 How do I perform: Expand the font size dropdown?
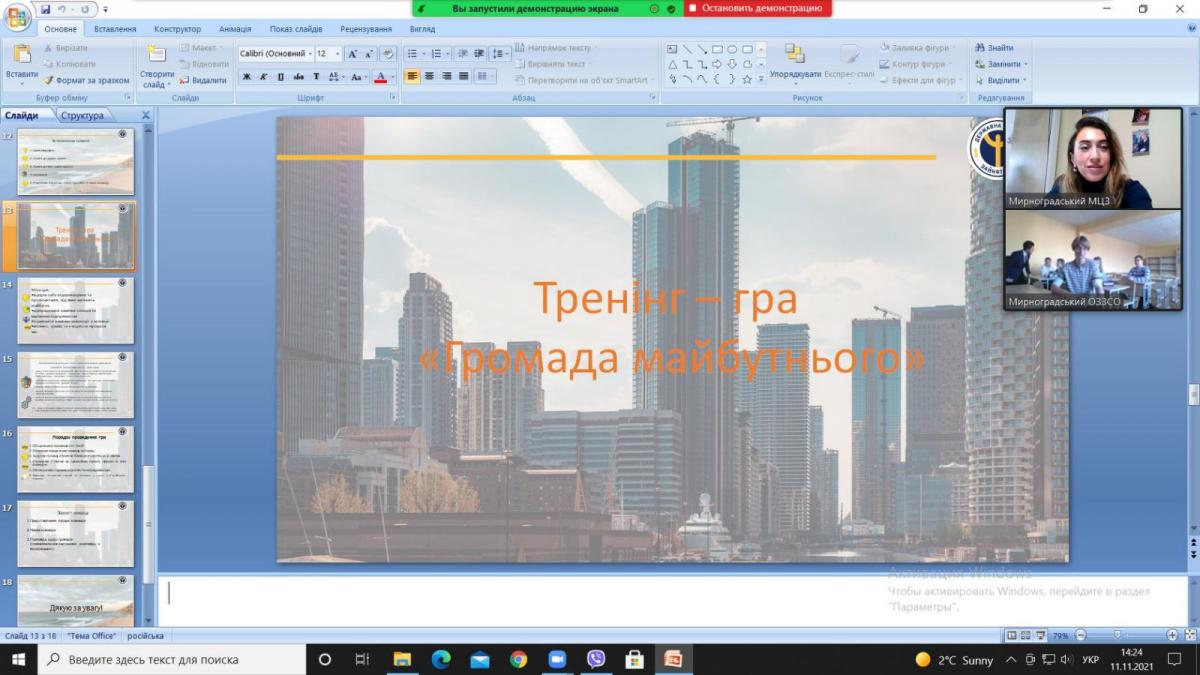tap(337, 54)
